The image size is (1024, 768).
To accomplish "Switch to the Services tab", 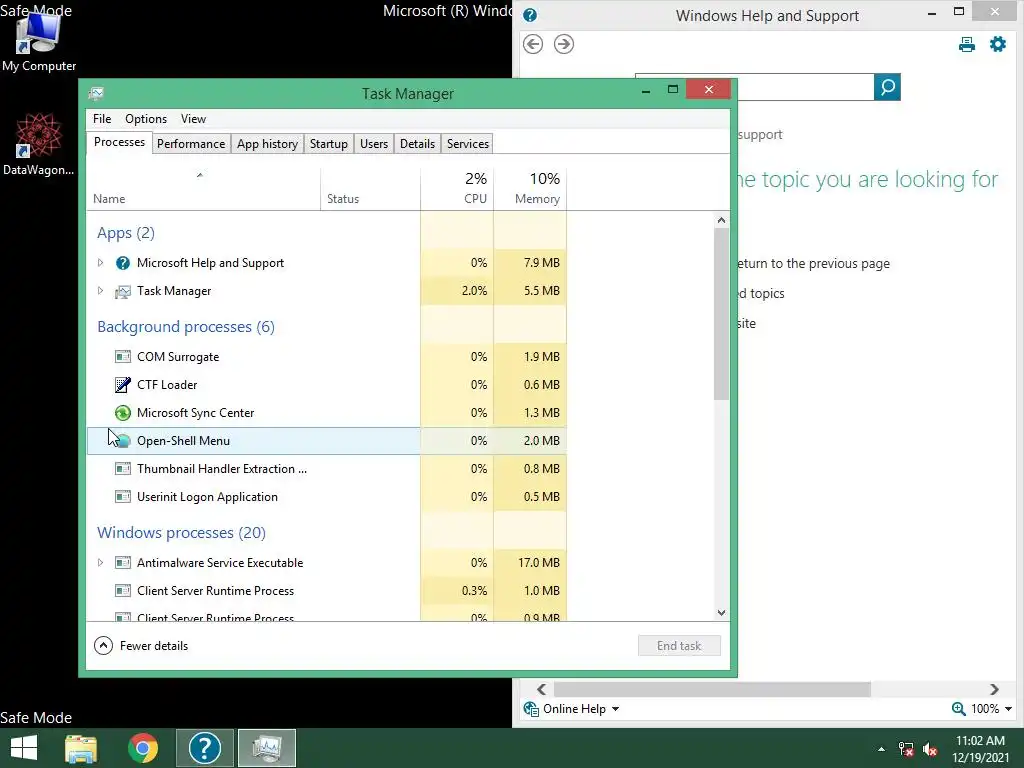I will click(468, 144).
